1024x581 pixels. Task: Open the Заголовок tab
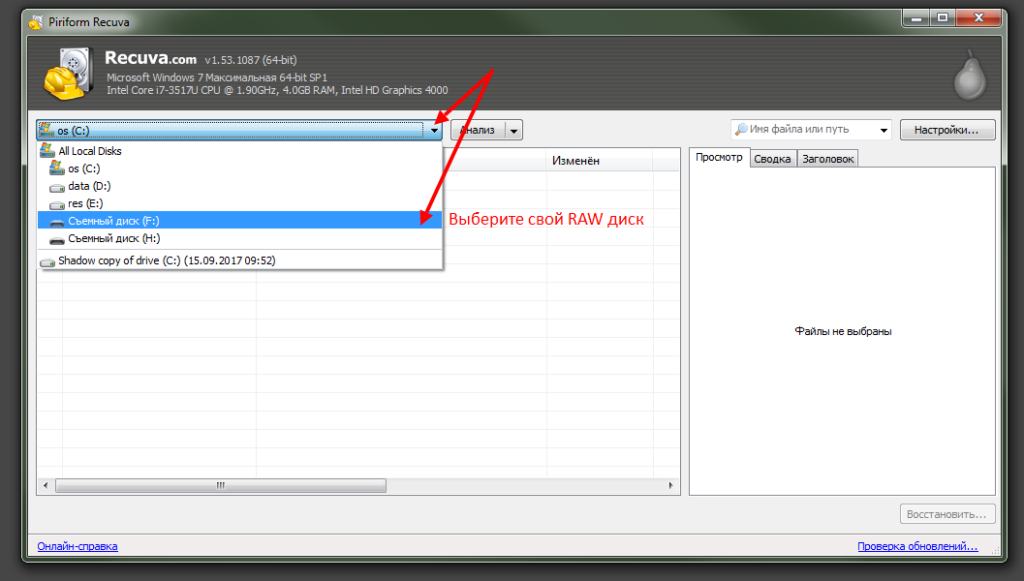tap(827, 159)
